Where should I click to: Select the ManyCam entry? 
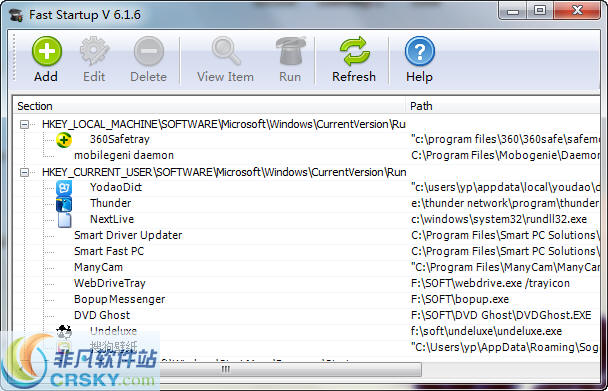pos(98,267)
